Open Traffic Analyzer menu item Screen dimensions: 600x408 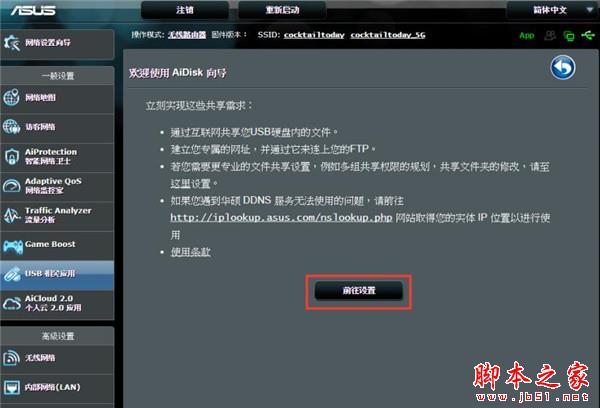[57, 215]
